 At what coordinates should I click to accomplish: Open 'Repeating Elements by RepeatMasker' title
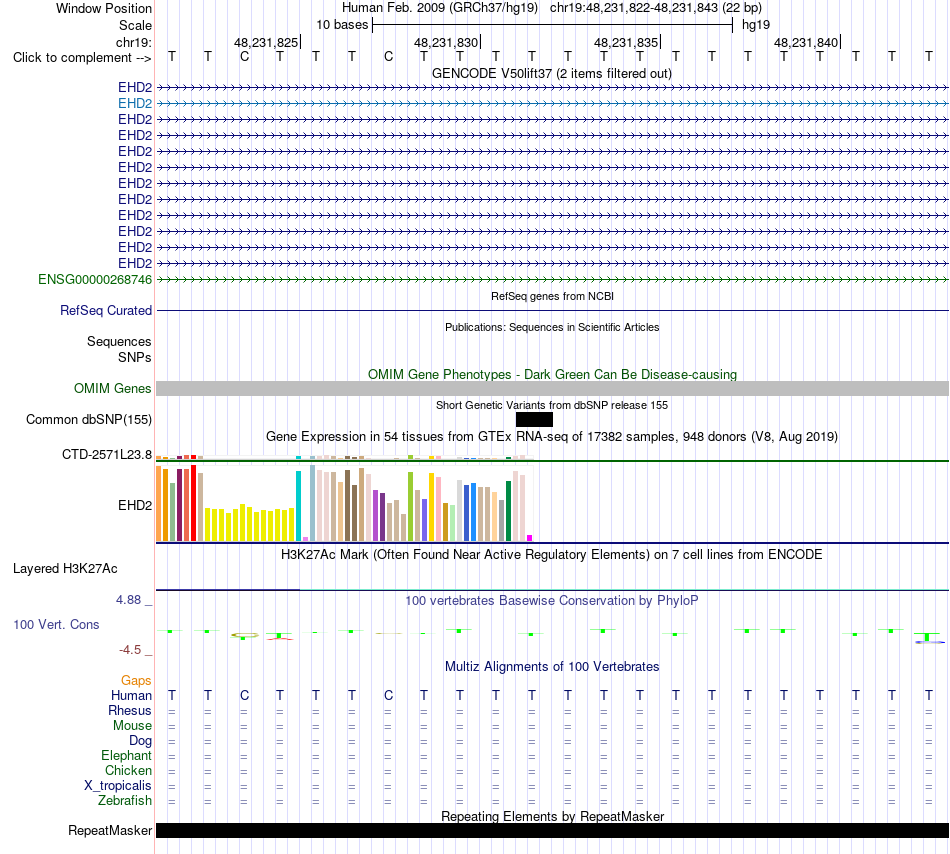tap(552, 816)
